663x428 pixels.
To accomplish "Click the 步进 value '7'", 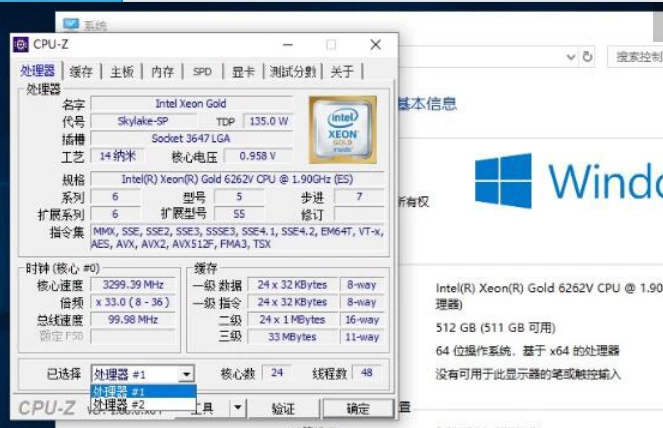I will pos(359,197).
